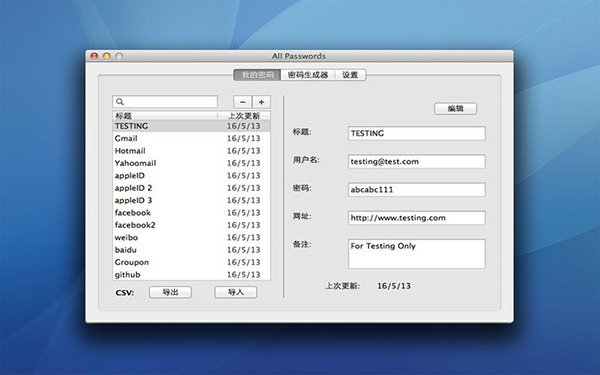Image resolution: width=600 pixels, height=375 pixels.
Task: Click the search magnifier icon
Action: coord(120,102)
